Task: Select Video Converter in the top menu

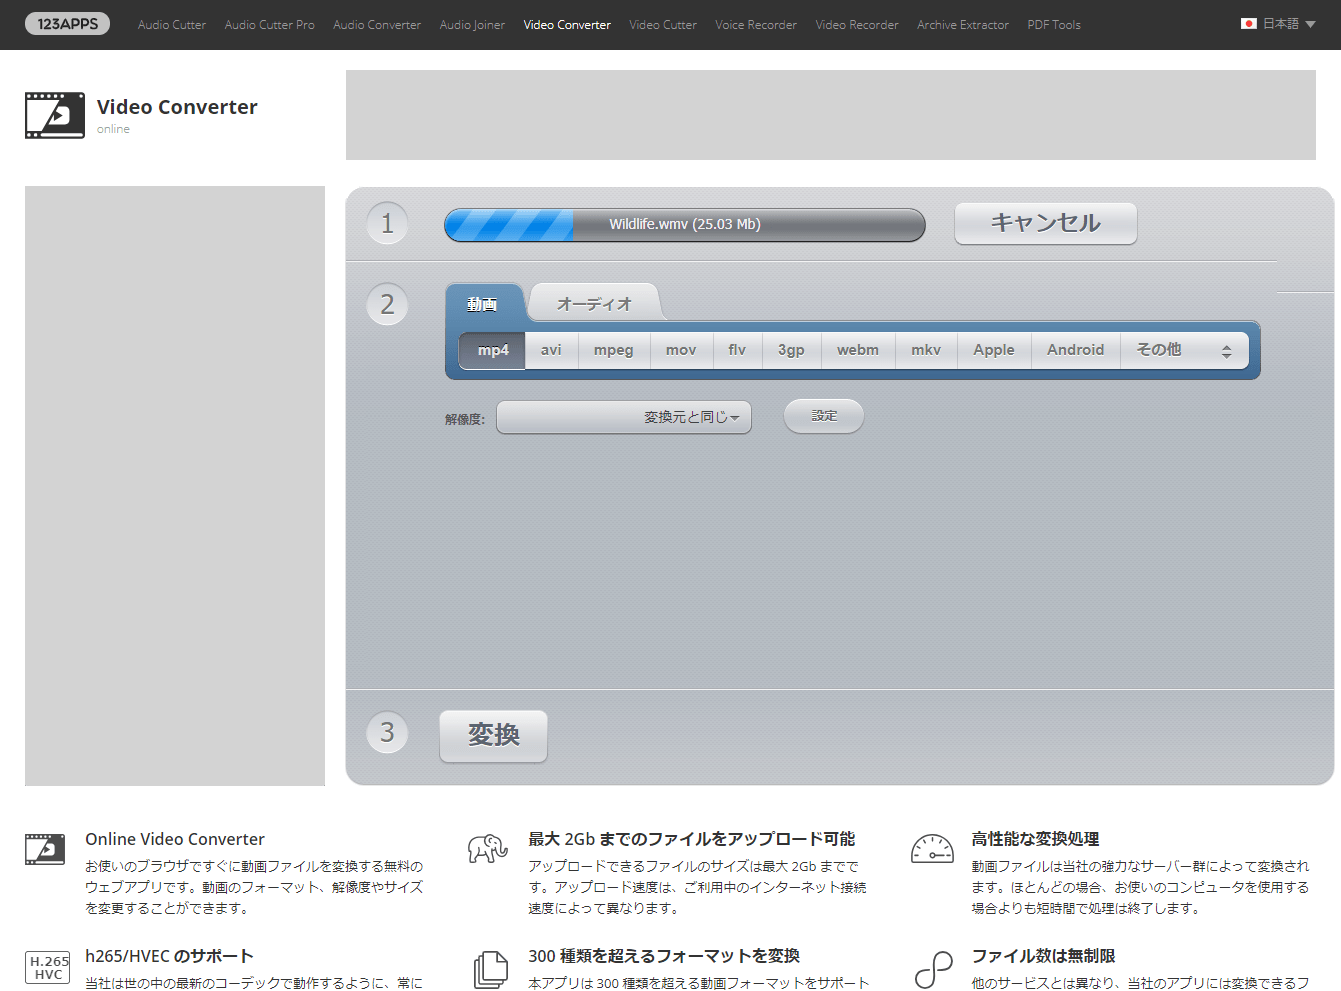Action: [x=567, y=25]
